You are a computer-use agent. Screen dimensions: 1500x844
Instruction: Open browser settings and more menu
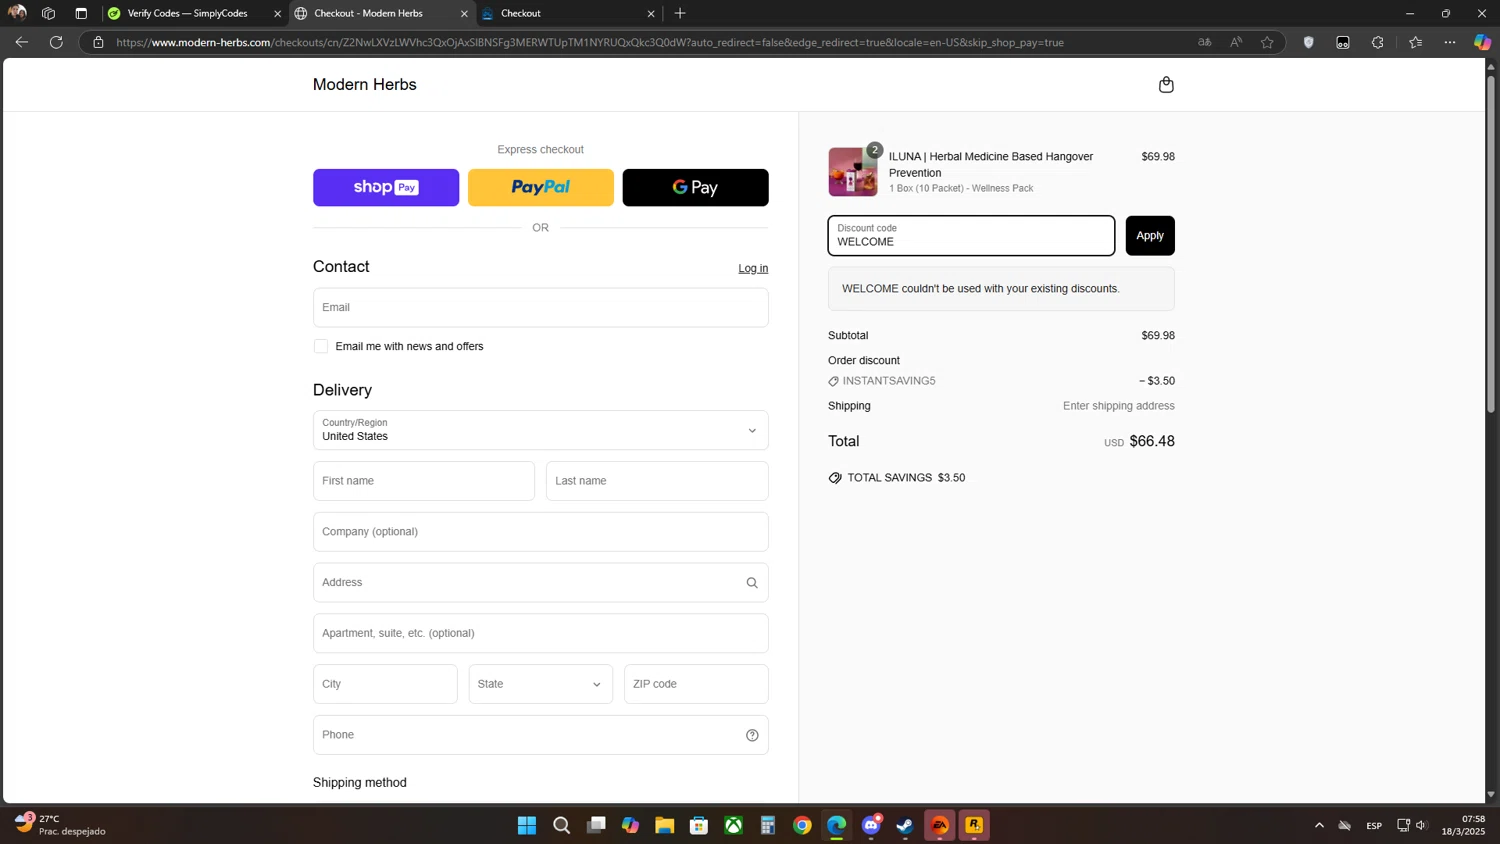click(1450, 42)
